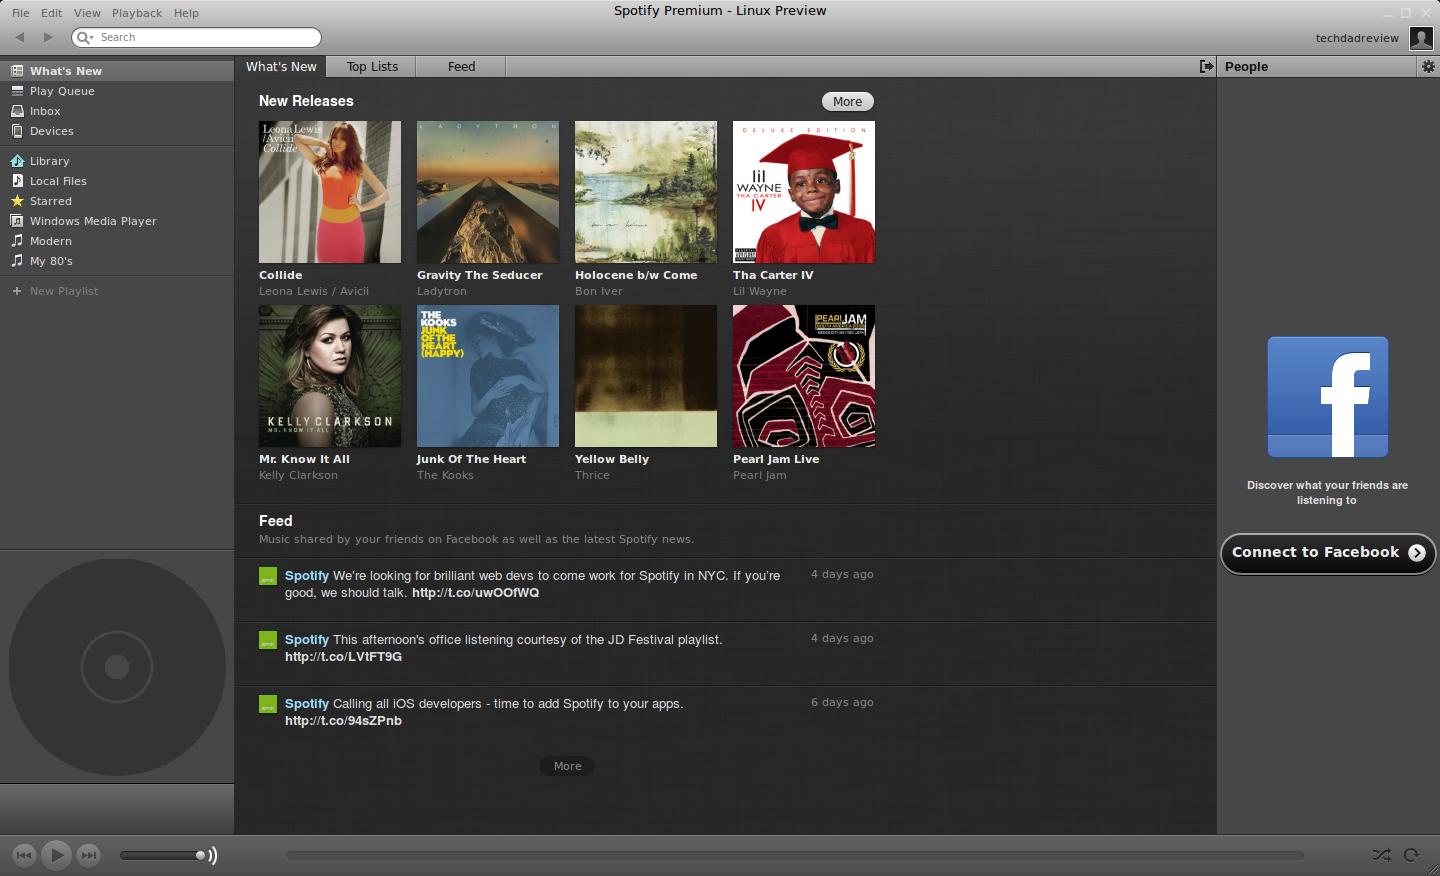Click Lil Wayne artist link
This screenshot has height=876, width=1440.
(760, 291)
